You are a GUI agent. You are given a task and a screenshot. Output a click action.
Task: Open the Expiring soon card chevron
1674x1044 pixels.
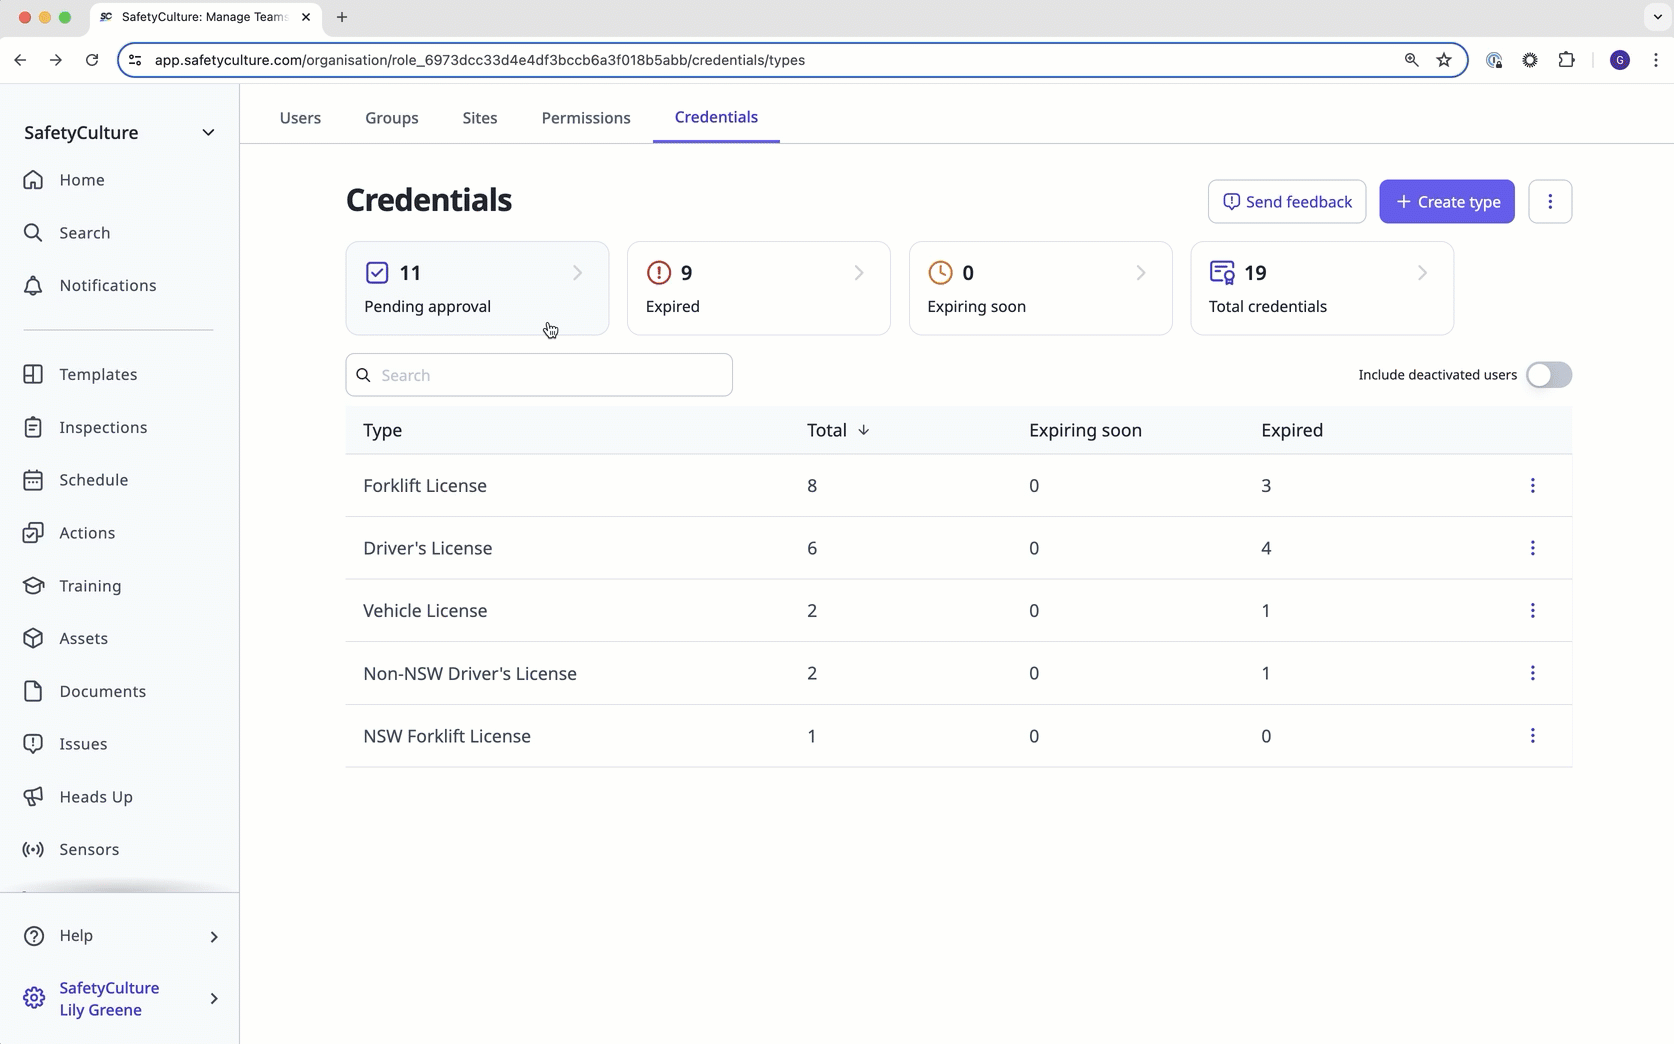(x=1141, y=273)
